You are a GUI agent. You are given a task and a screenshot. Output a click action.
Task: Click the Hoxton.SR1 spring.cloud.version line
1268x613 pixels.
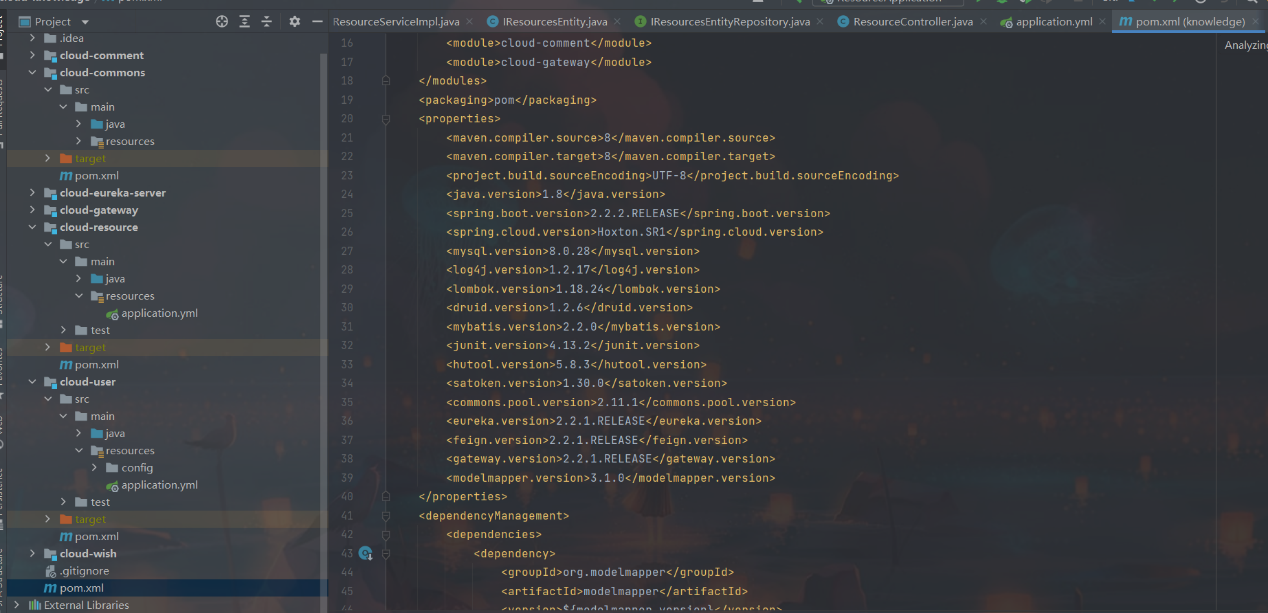tap(634, 232)
